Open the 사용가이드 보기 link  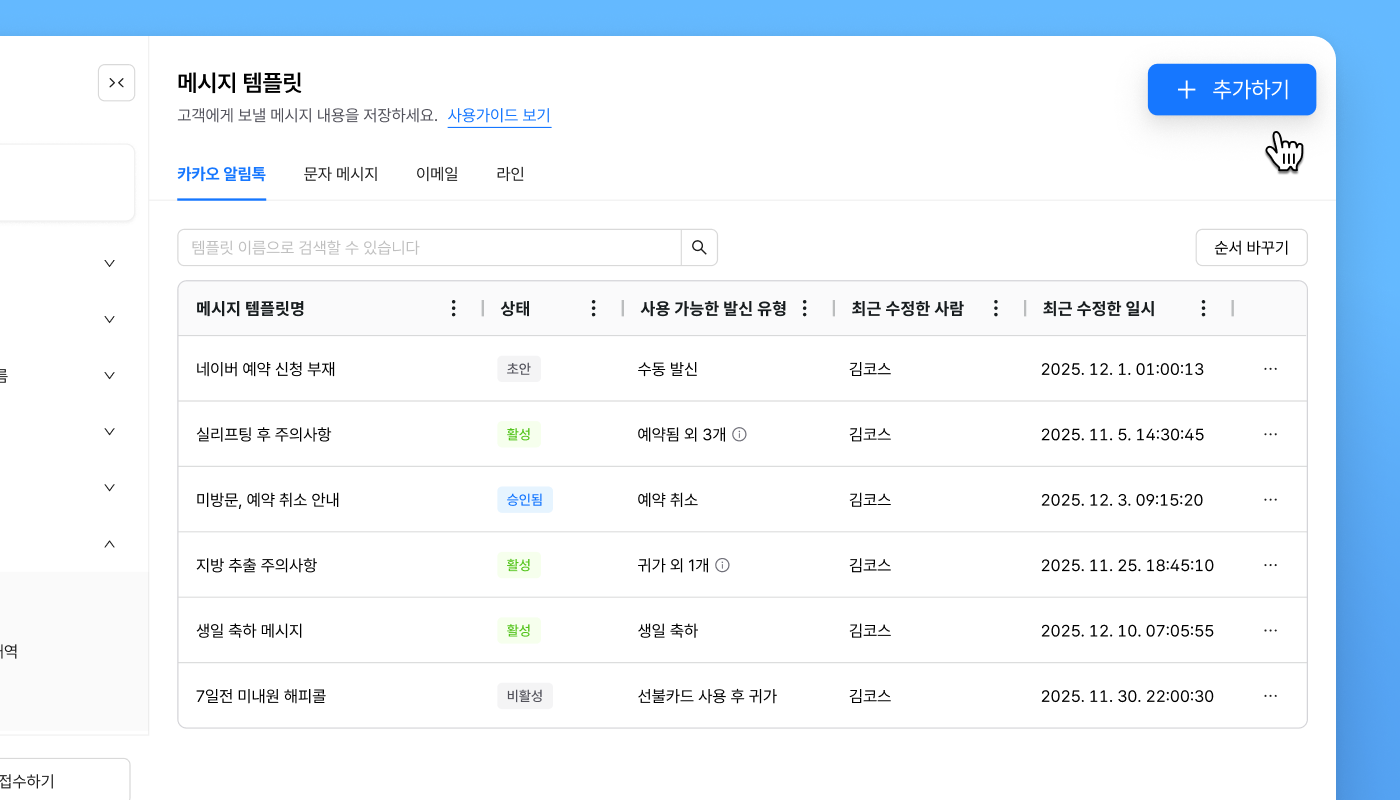click(x=499, y=115)
